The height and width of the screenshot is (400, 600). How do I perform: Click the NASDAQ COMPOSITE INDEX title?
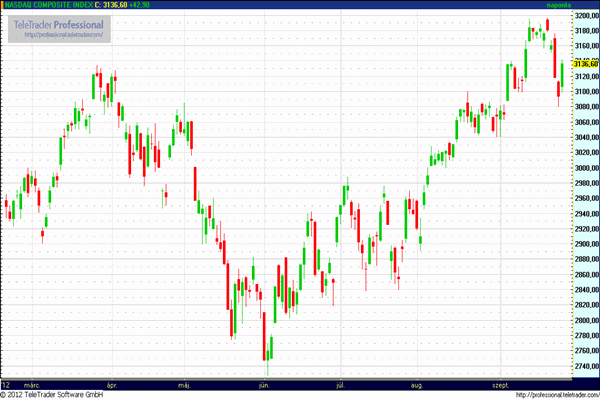[46, 5]
